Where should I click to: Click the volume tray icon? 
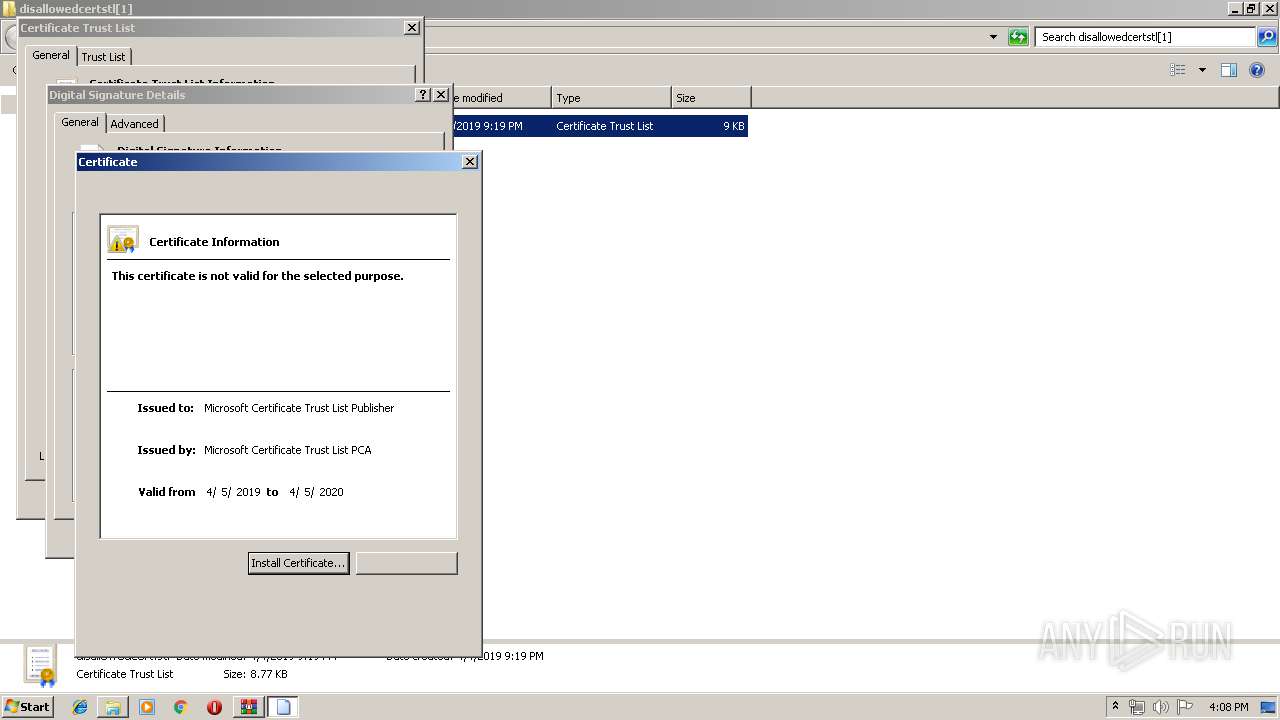pyautogui.click(x=1161, y=707)
